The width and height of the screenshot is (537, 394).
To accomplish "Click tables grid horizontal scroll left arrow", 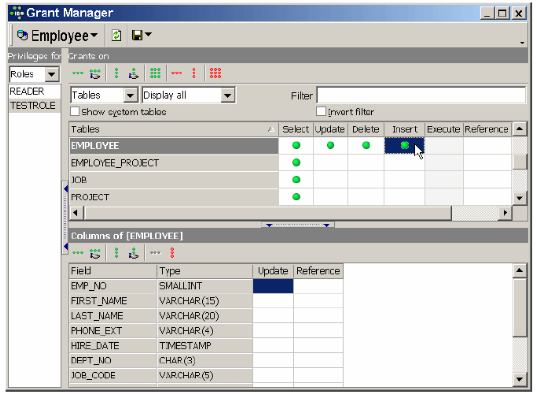I will tap(76, 213).
